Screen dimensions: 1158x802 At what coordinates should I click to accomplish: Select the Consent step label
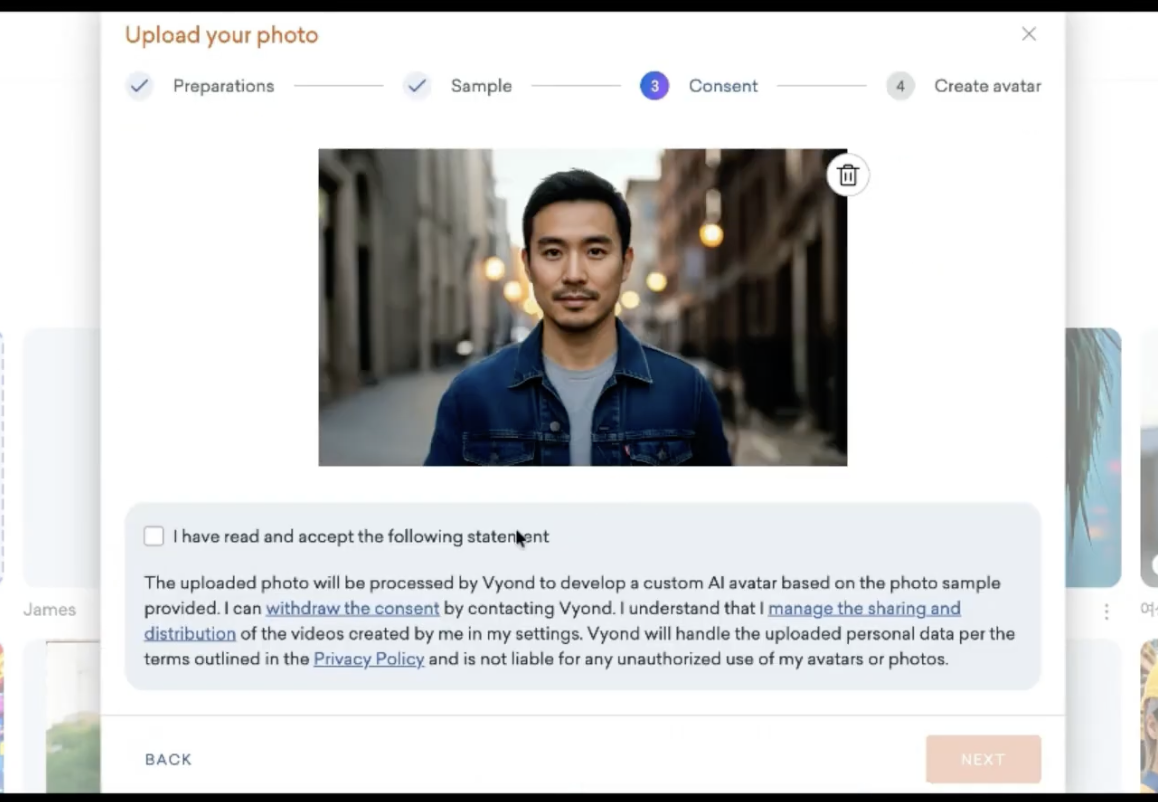pyautogui.click(x=723, y=86)
